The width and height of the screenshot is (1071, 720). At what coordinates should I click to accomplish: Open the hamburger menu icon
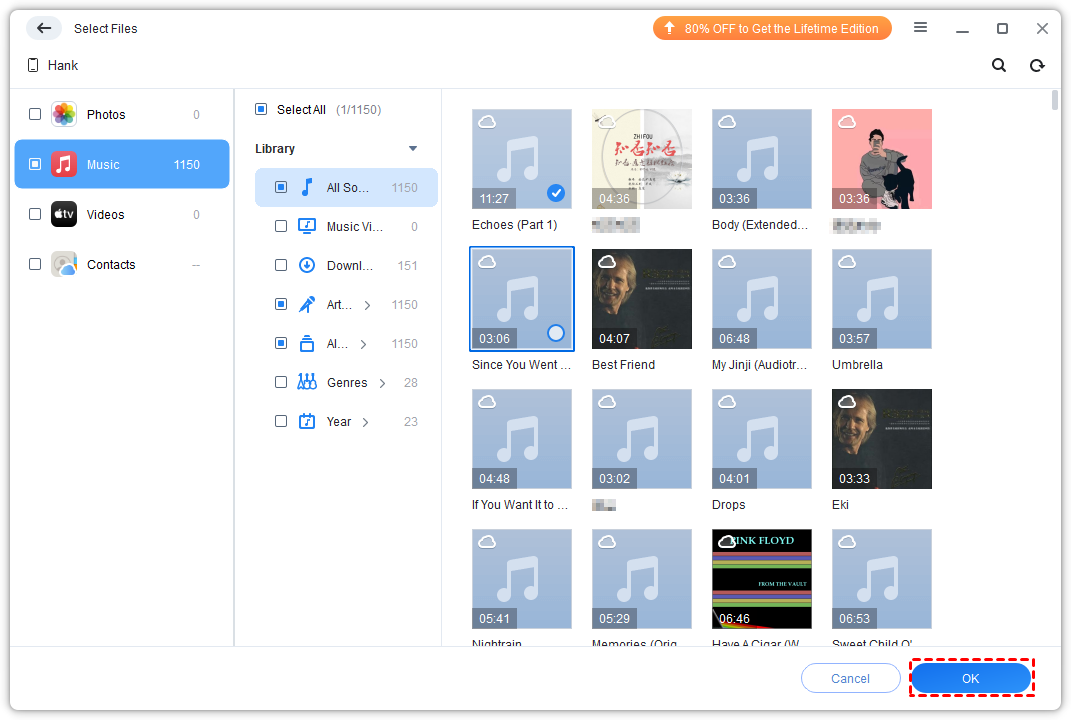click(x=920, y=28)
